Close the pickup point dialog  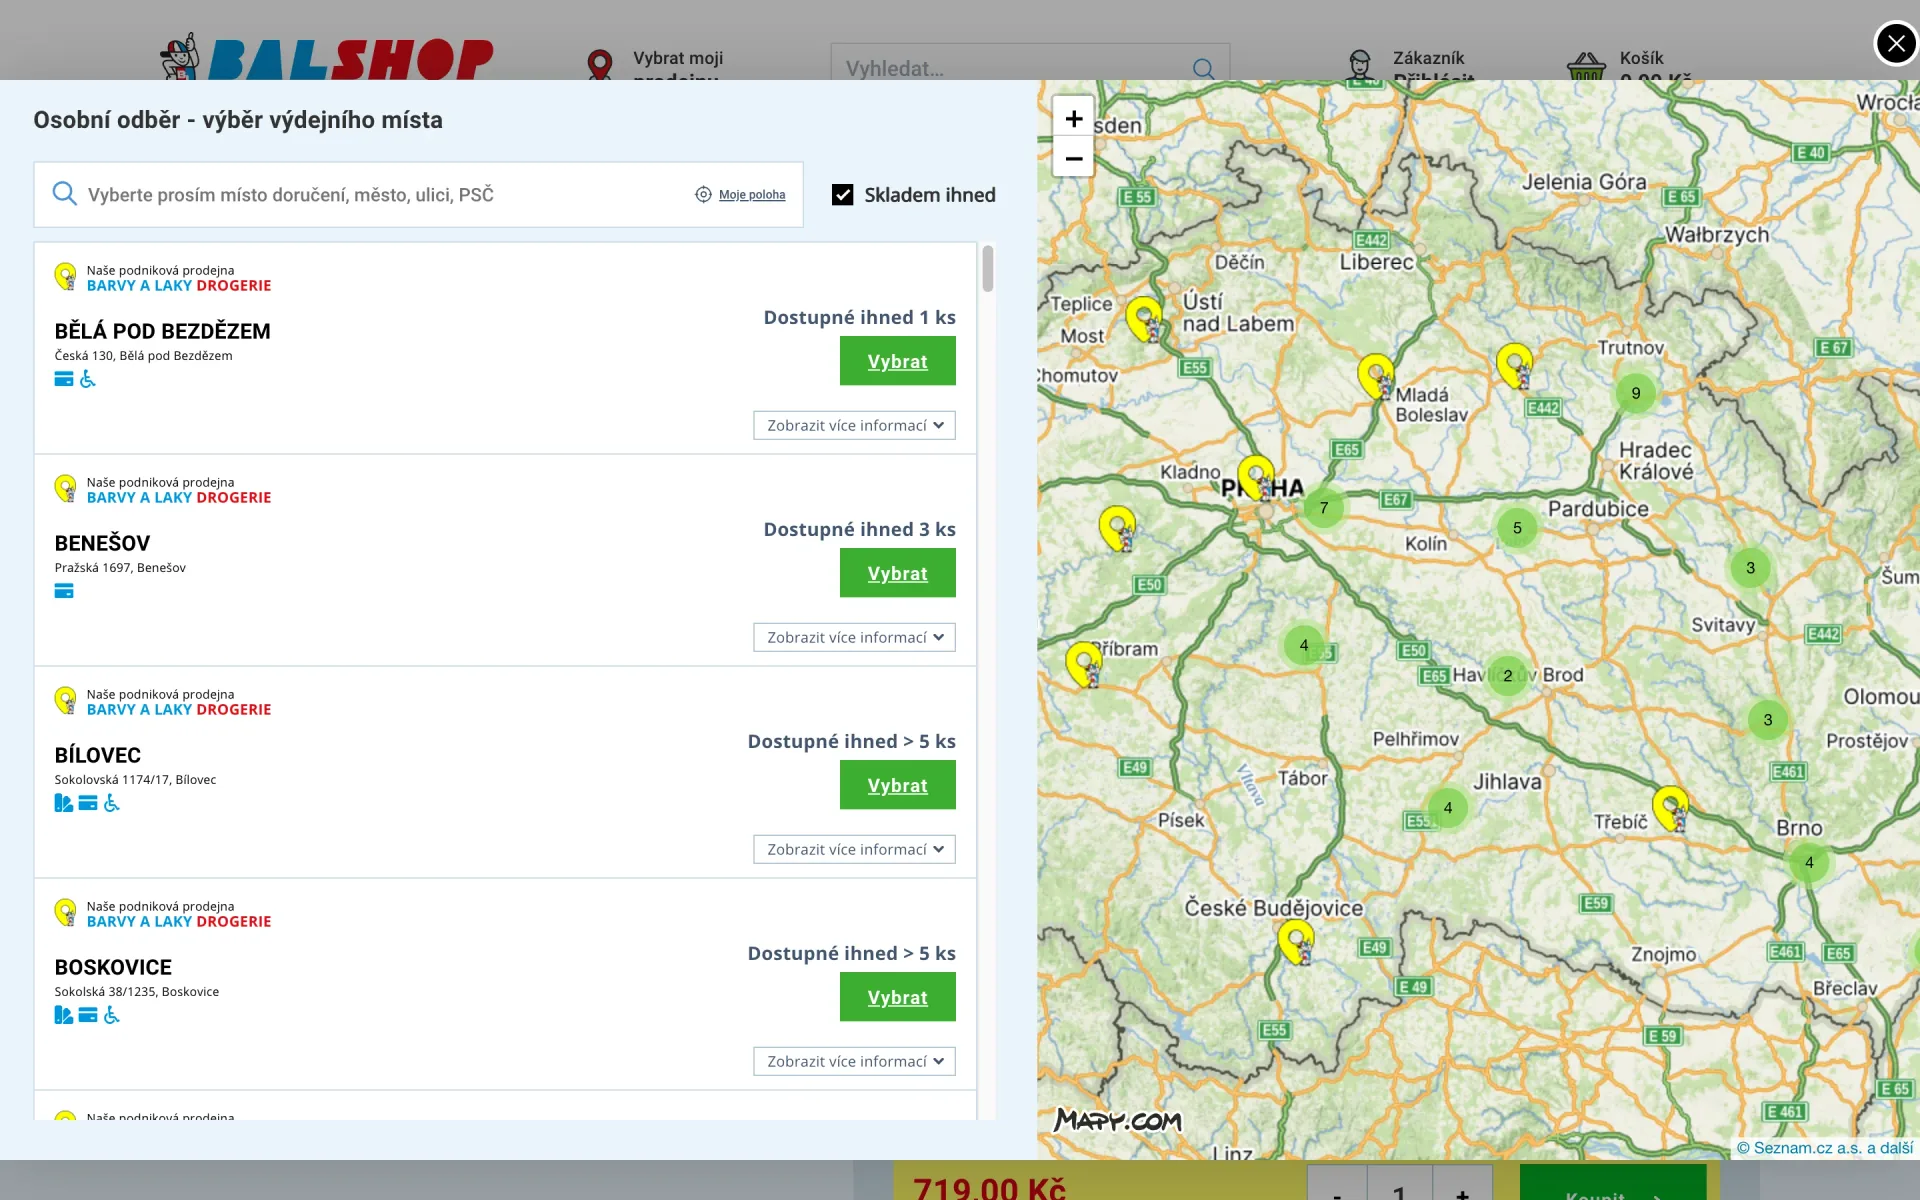click(1895, 43)
